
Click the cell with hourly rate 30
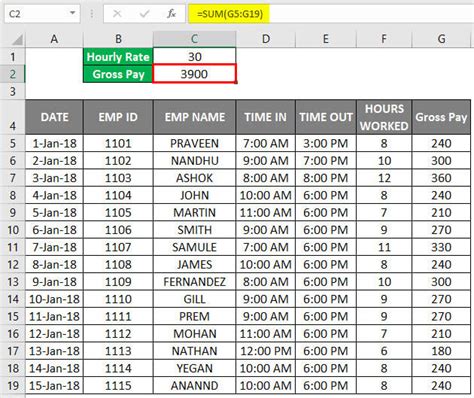(194, 57)
